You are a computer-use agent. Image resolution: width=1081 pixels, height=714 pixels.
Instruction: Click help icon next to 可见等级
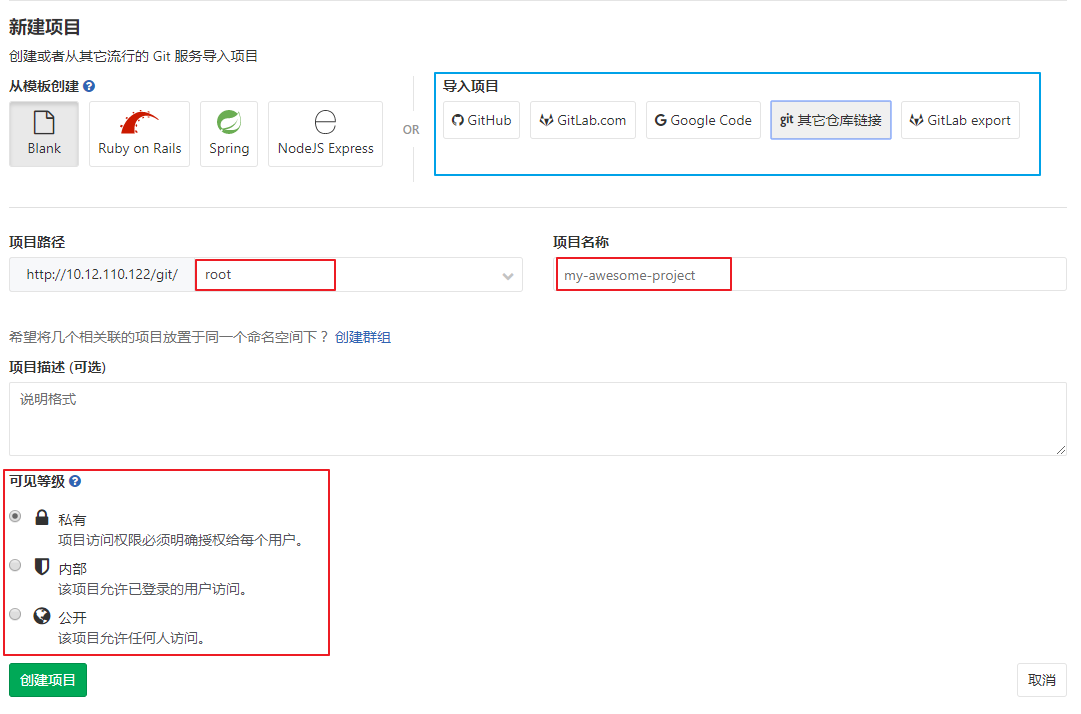click(x=75, y=482)
